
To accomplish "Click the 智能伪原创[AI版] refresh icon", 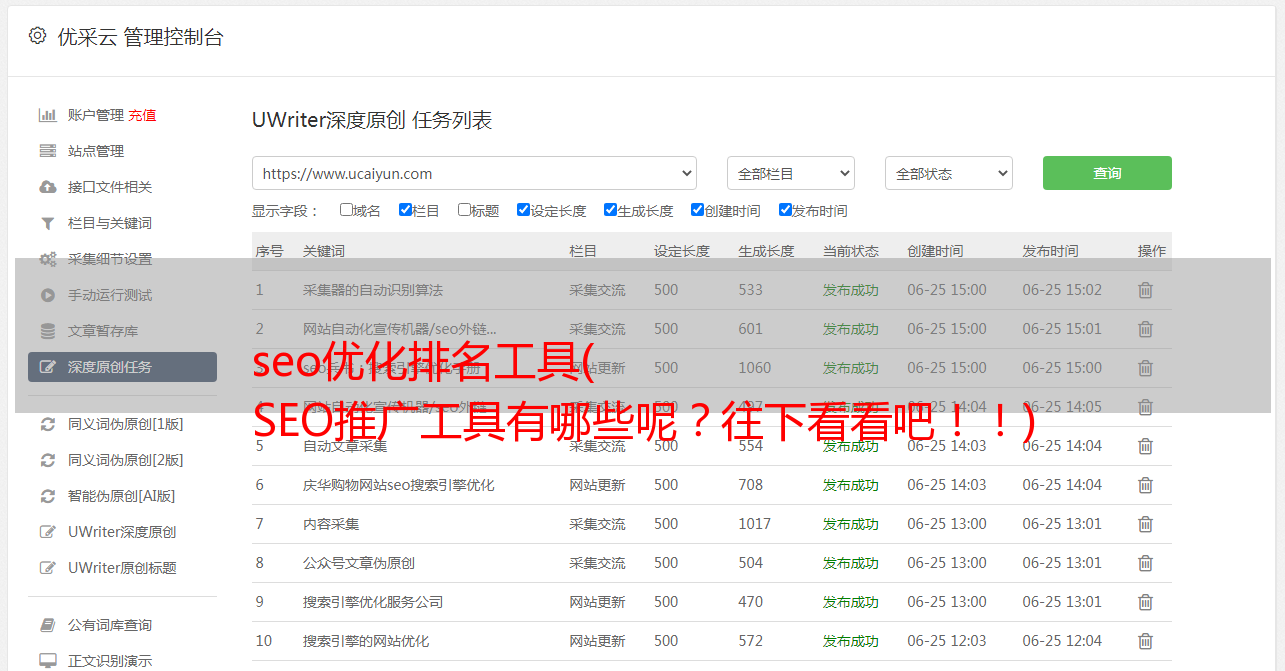I will point(47,496).
